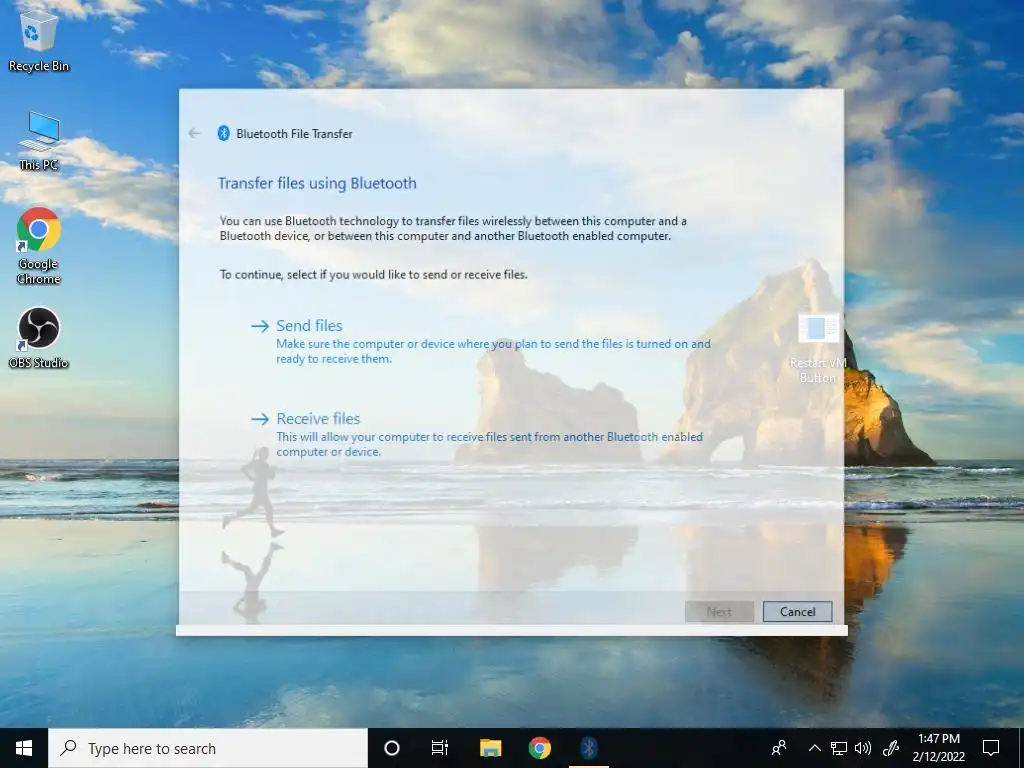Click the 'Transfer files using Bluetooth' heading
1024x768 pixels.
coord(317,184)
